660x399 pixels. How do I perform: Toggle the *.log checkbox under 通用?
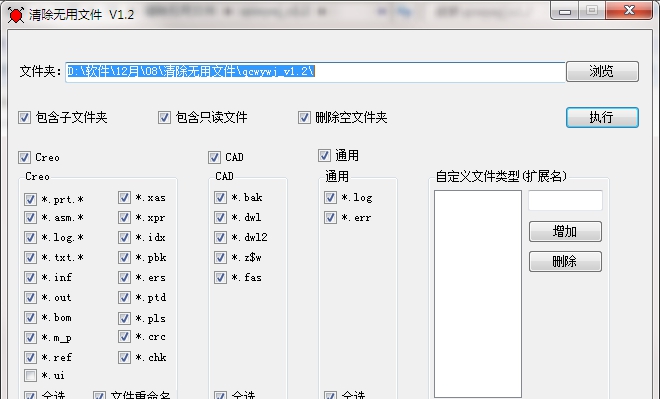click(330, 197)
